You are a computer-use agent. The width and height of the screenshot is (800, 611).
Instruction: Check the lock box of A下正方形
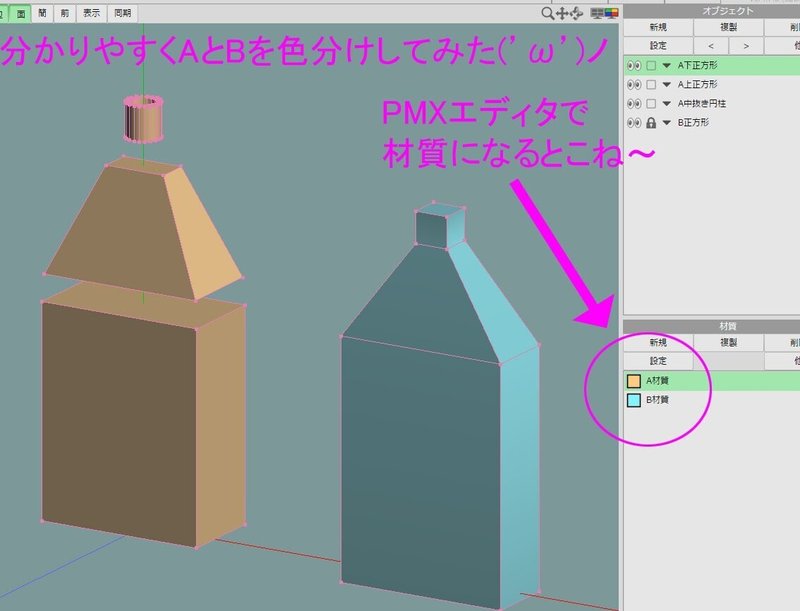click(x=651, y=66)
